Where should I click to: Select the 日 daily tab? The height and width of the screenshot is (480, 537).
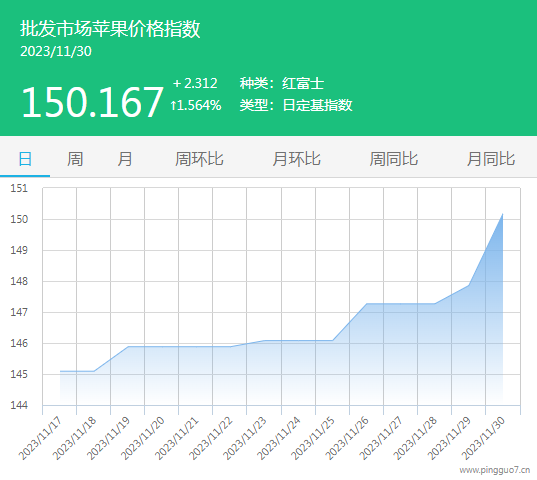click(25, 159)
